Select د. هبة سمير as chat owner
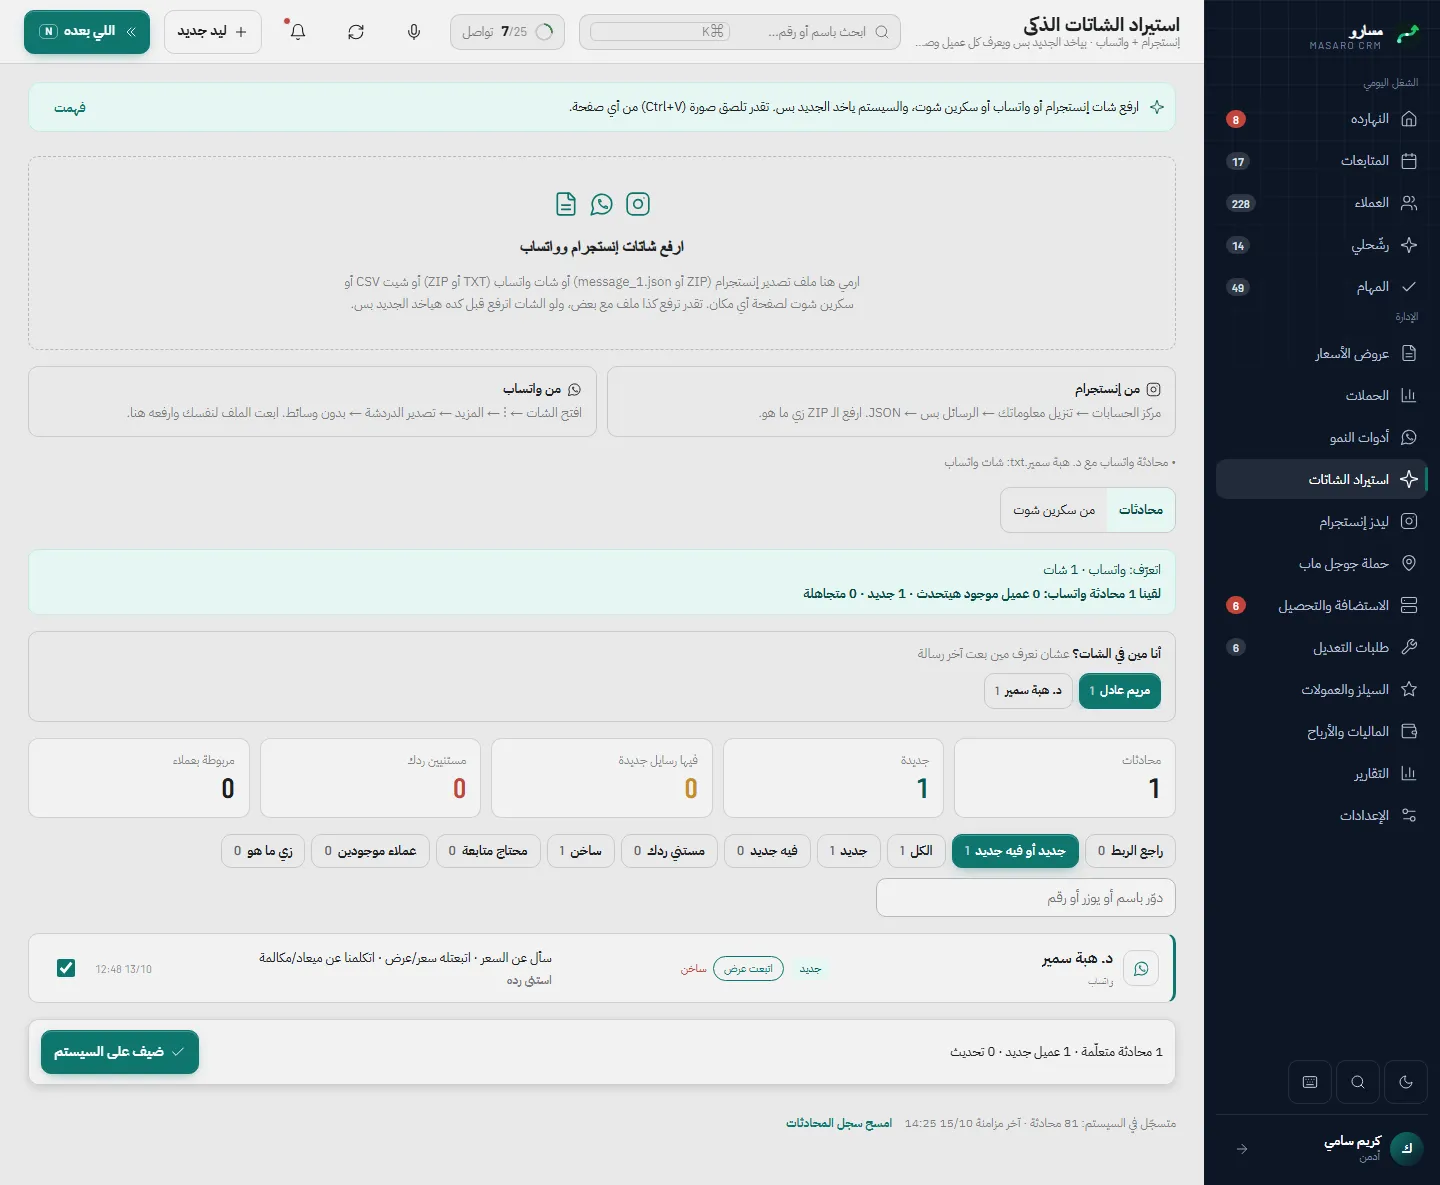 click(1029, 691)
